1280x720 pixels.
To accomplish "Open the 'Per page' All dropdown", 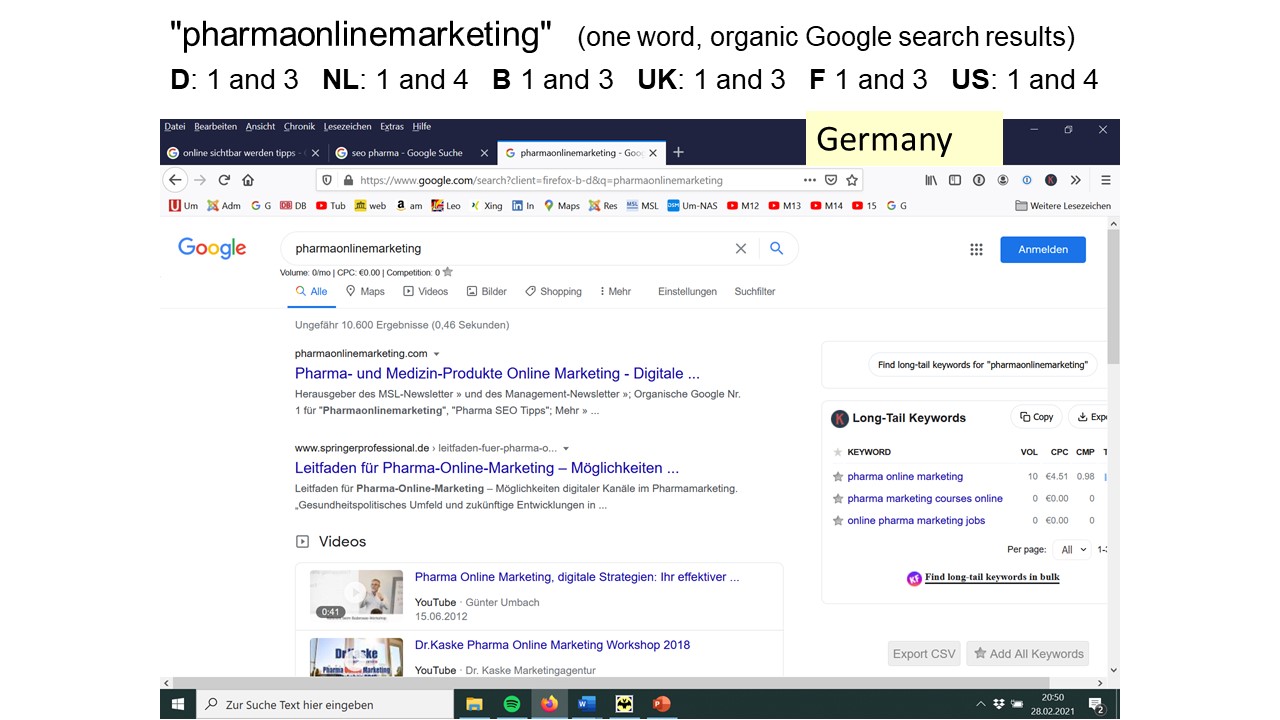I will [x=1074, y=550].
